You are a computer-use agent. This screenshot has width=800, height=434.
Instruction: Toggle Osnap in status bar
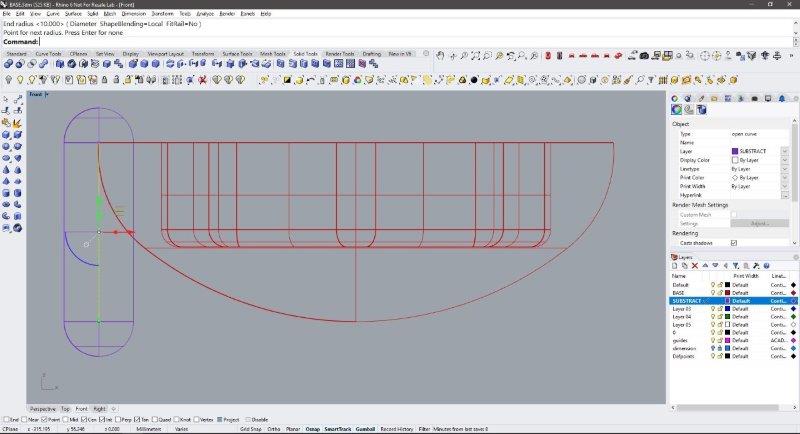312,429
